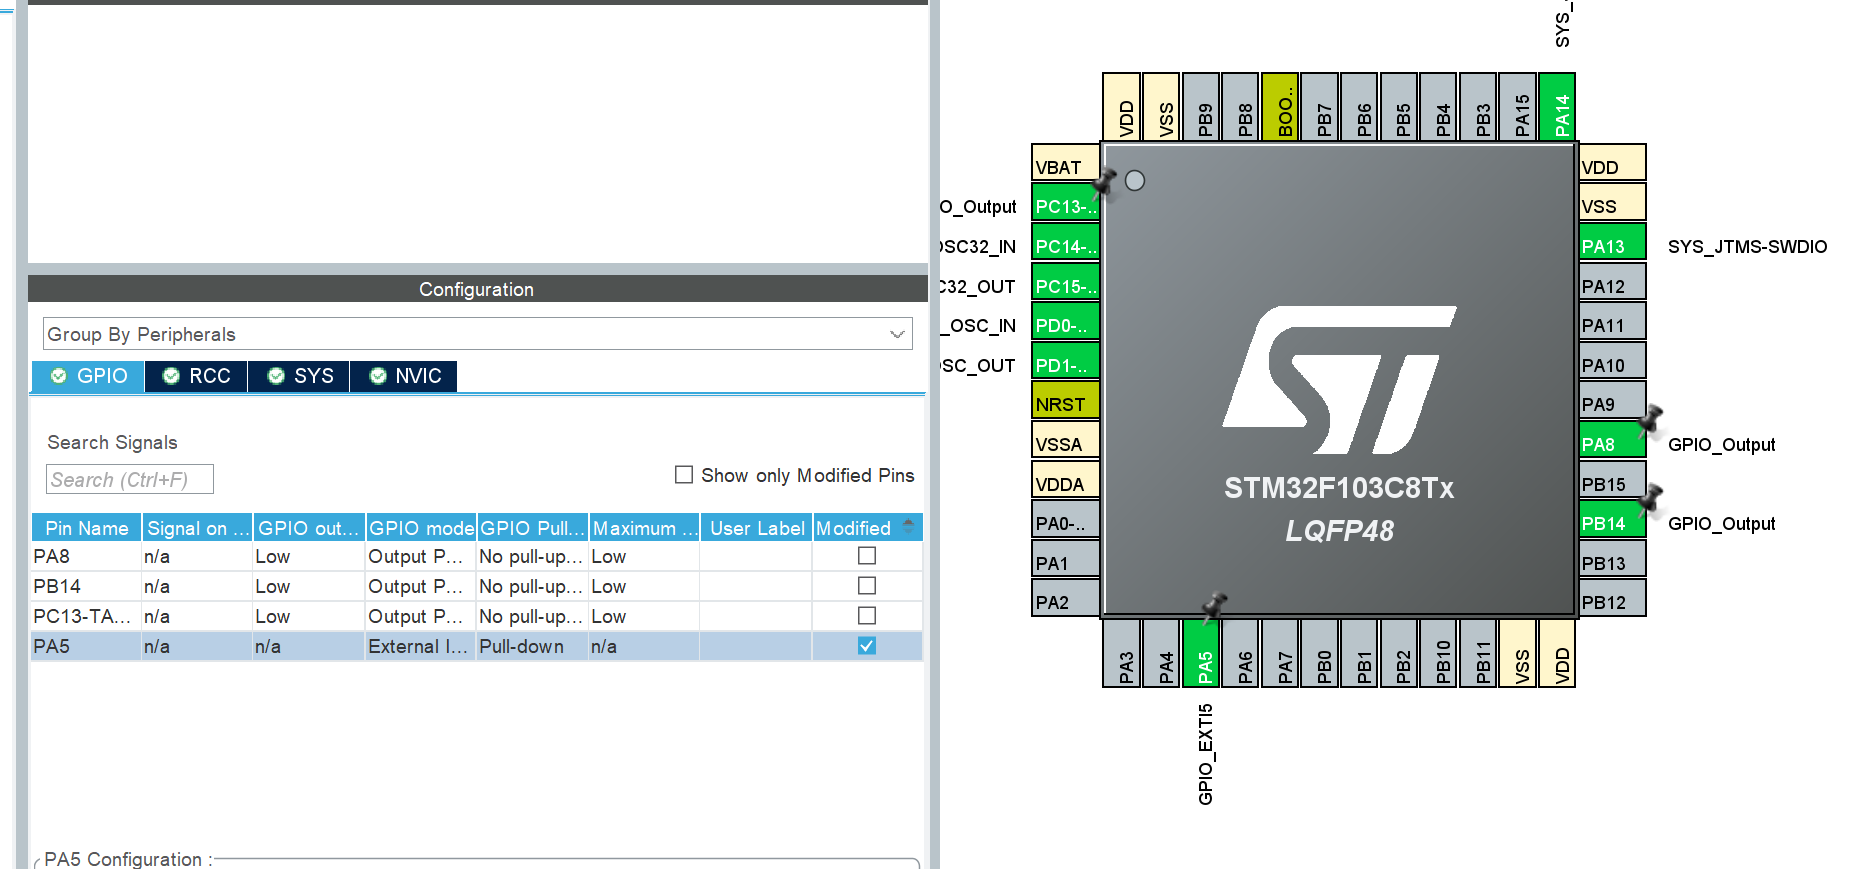Select the PA8 row in the pin table

pyautogui.click(x=477, y=556)
